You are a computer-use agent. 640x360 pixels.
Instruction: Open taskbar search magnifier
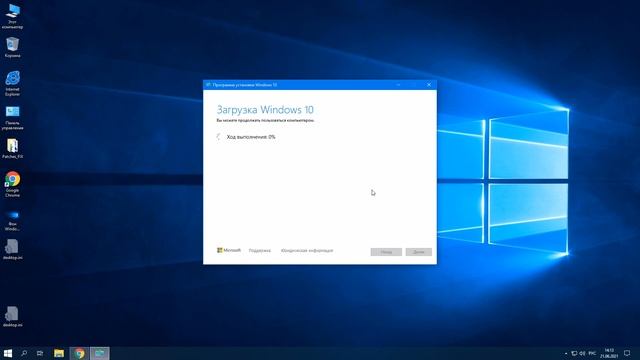(24, 353)
